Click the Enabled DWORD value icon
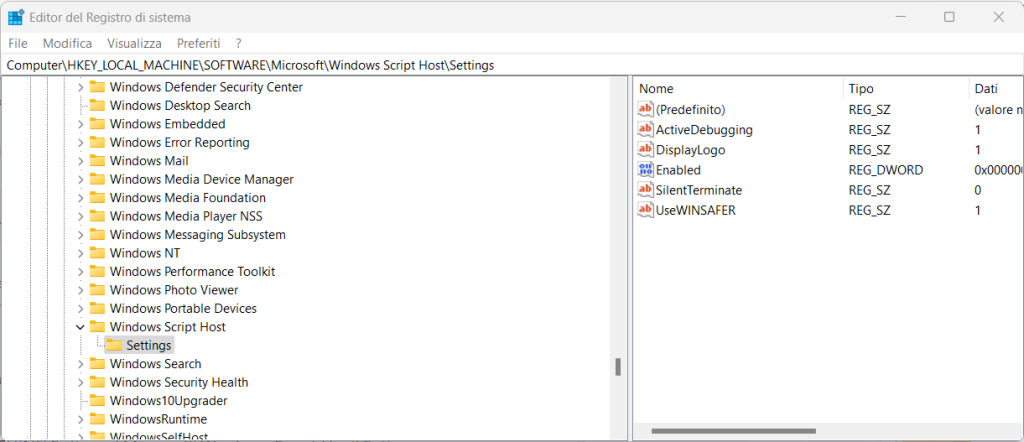The width and height of the screenshot is (1024, 442). 645,170
